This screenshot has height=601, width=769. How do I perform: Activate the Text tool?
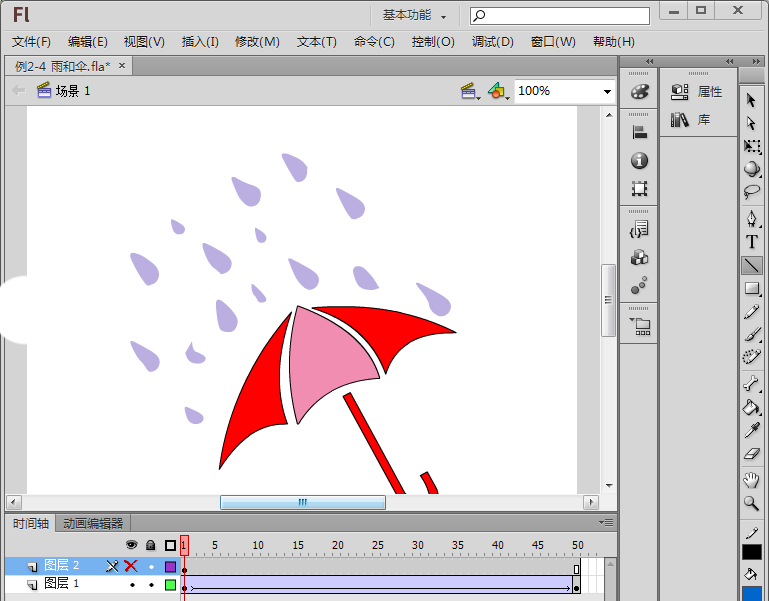coord(751,242)
